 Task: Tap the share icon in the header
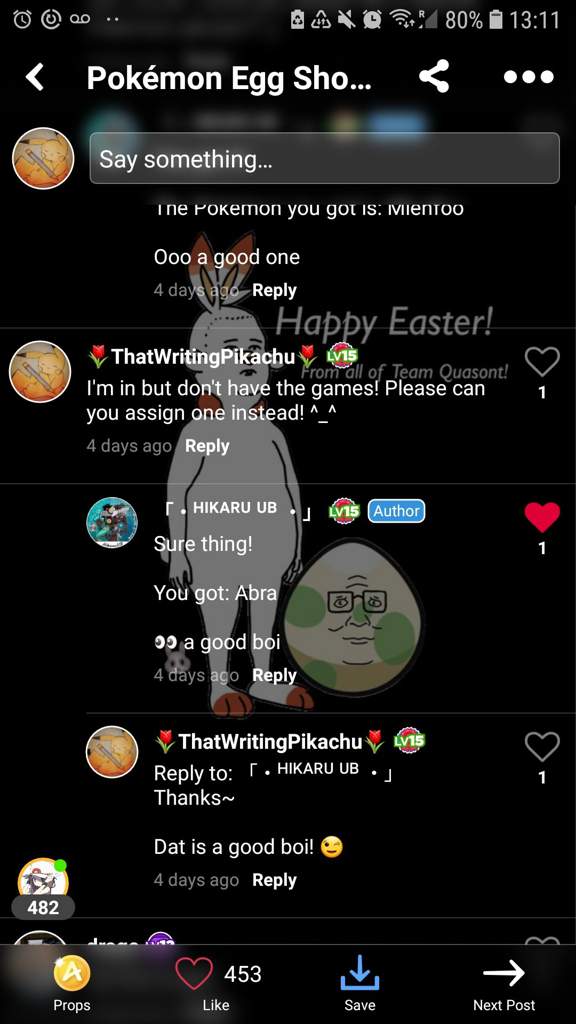434,76
